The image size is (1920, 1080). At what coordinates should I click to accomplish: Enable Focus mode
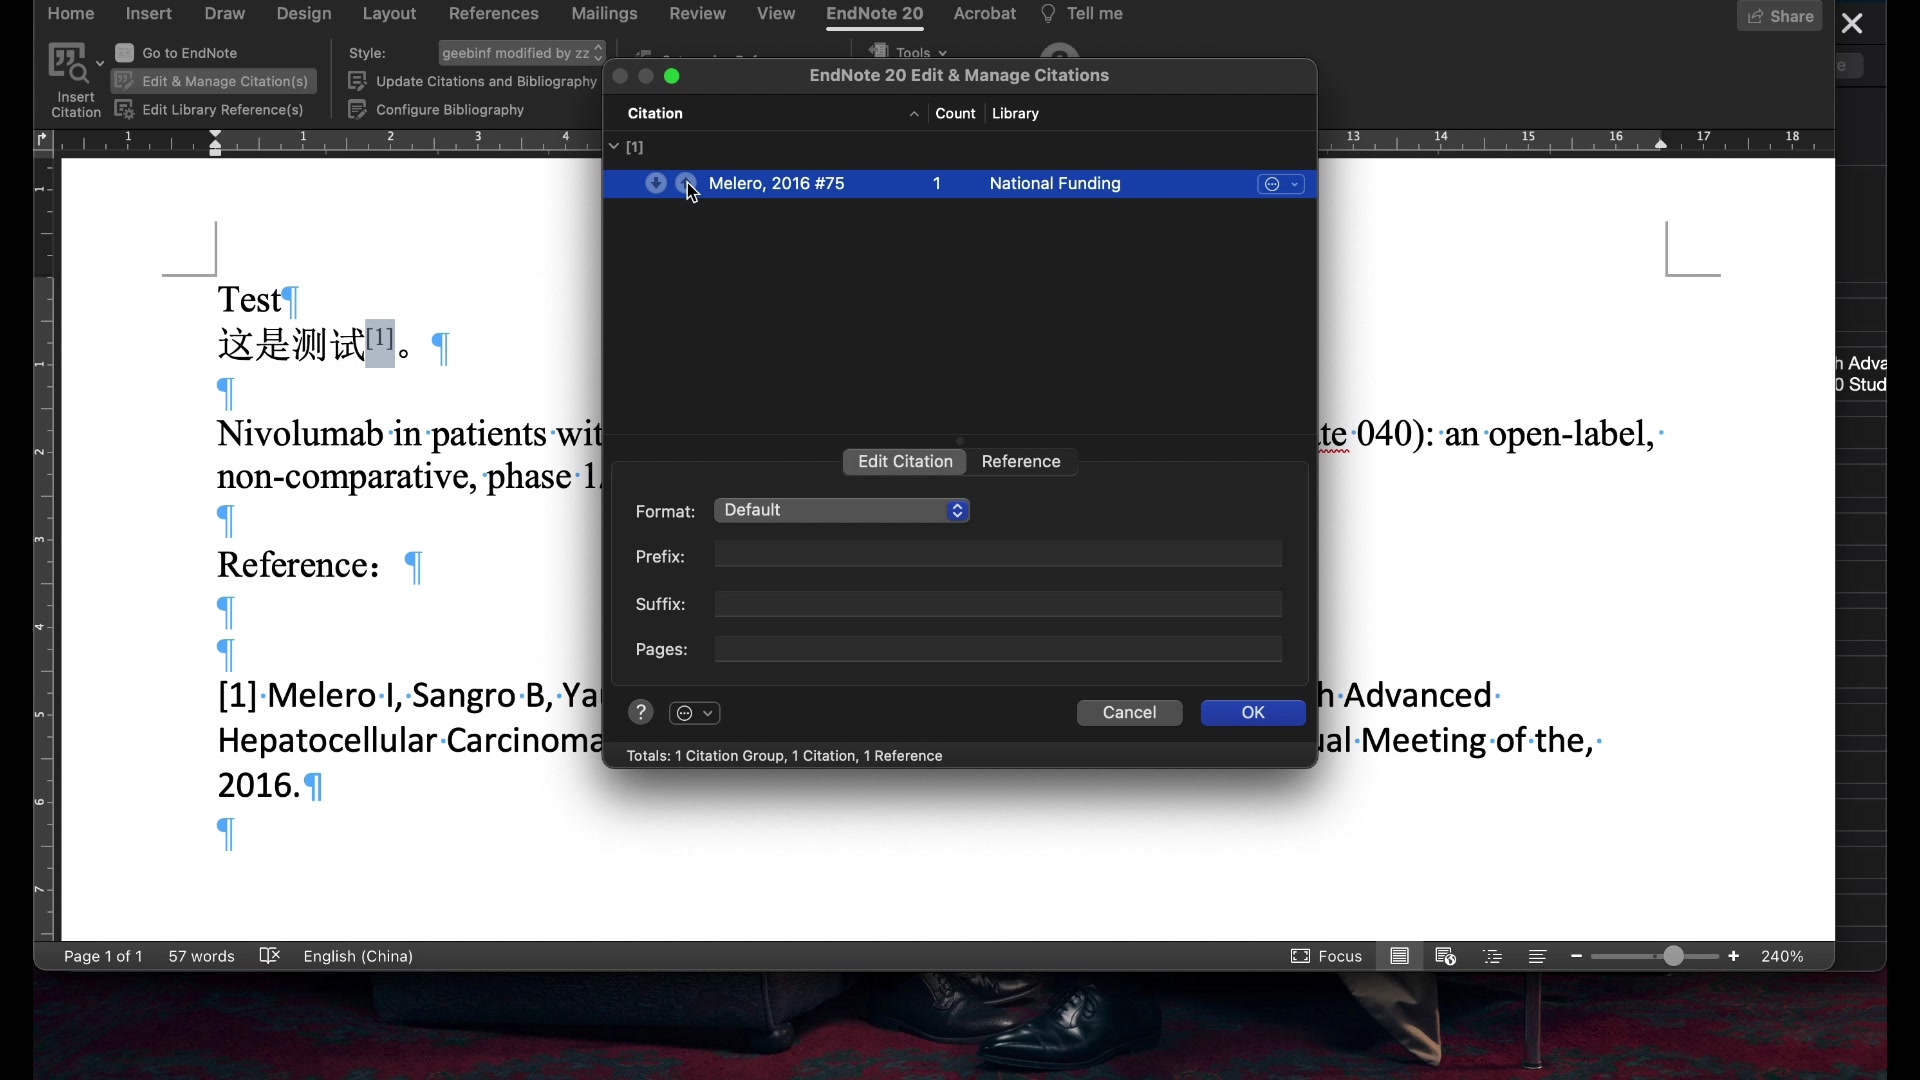1326,957
